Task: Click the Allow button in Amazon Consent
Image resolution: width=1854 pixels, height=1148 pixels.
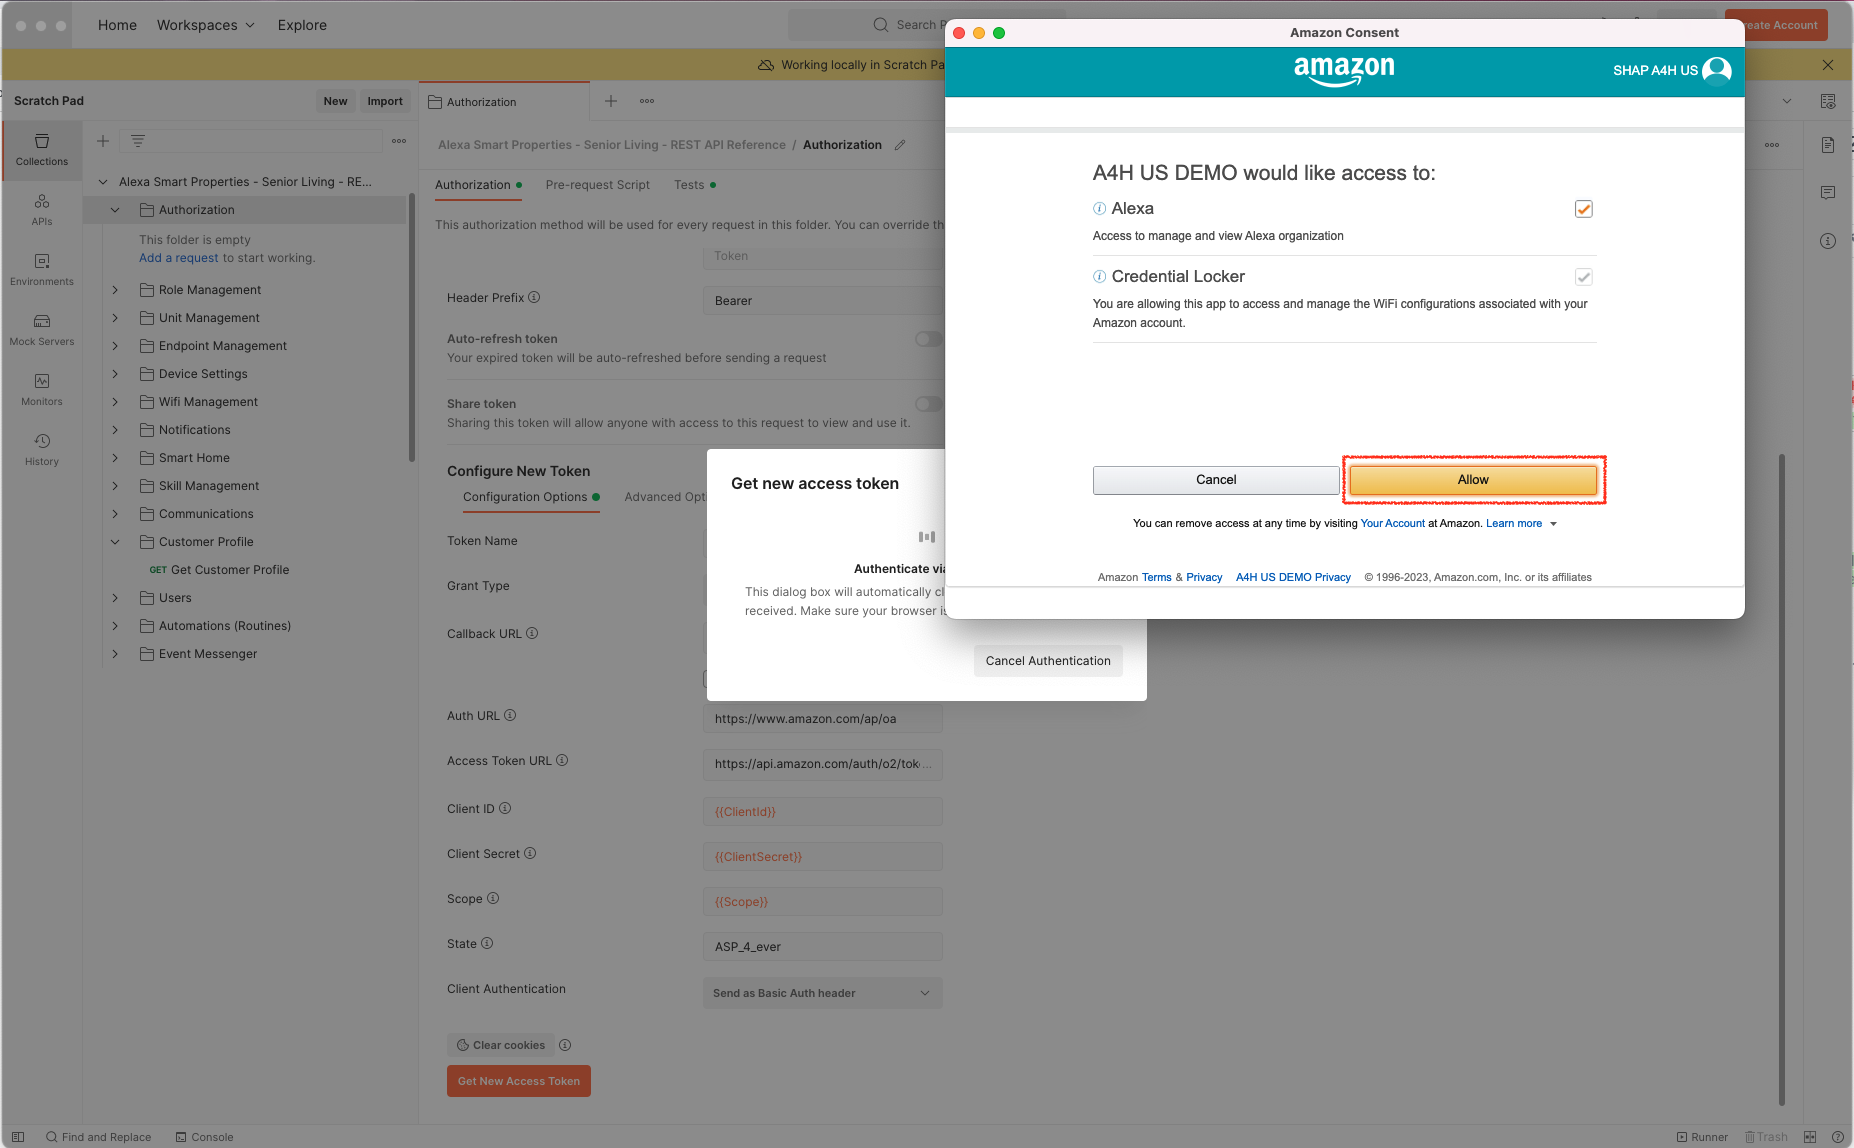Action: click(x=1473, y=480)
